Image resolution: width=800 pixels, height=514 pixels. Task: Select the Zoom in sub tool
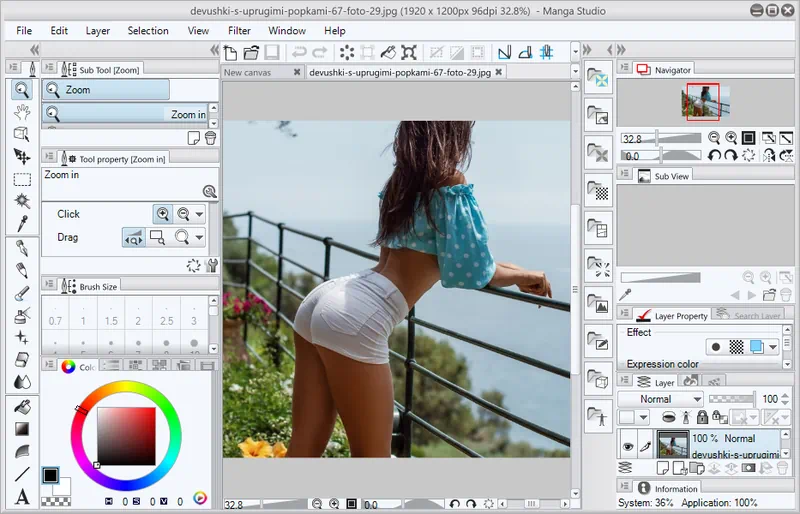(x=188, y=114)
